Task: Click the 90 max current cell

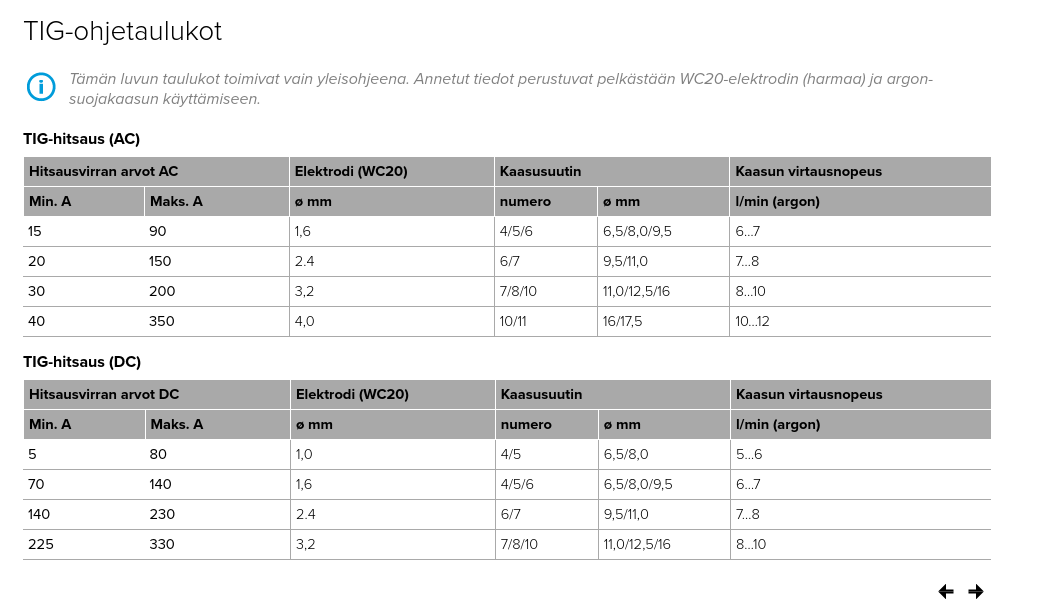Action: click(x=158, y=232)
